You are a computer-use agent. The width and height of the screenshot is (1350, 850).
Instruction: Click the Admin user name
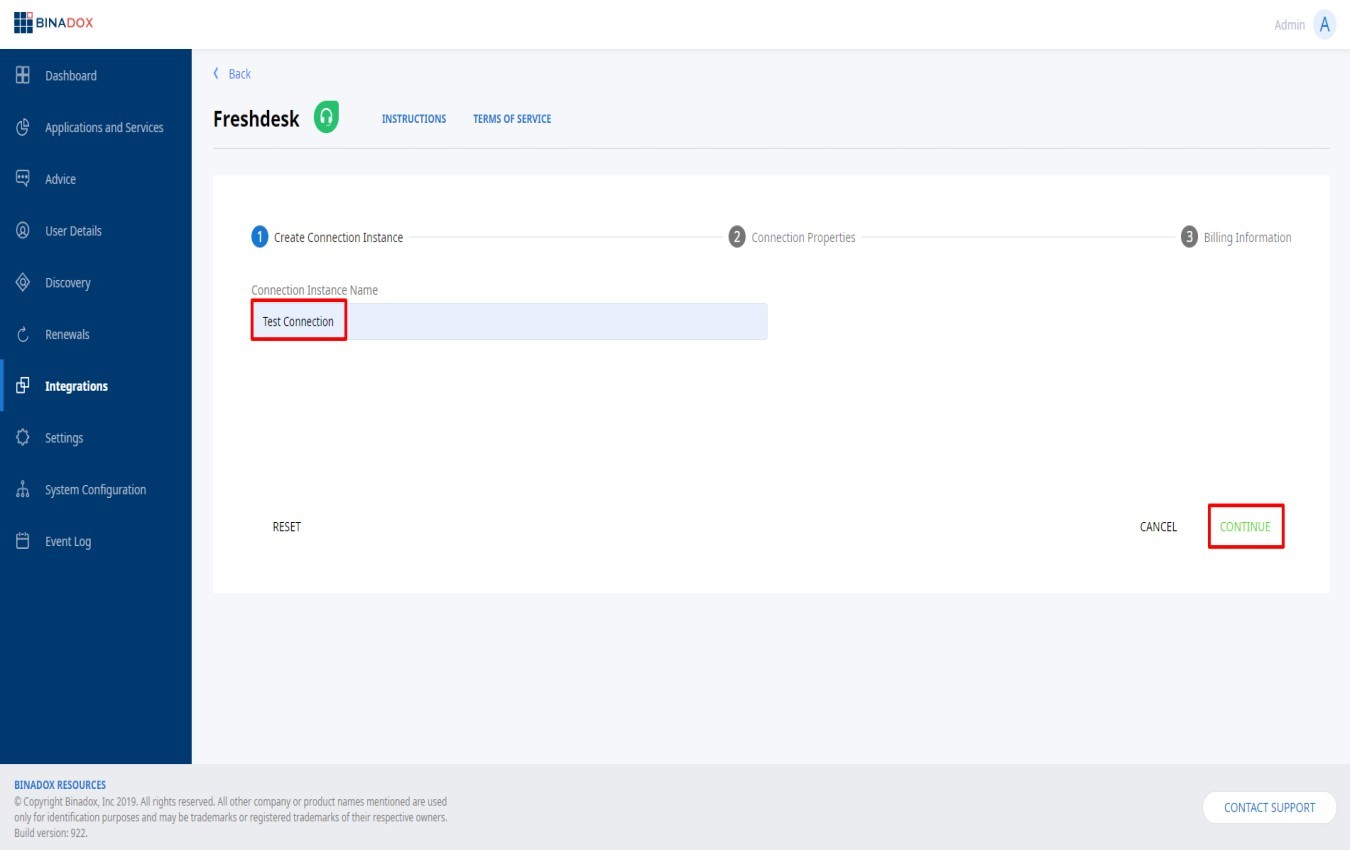click(x=1289, y=25)
